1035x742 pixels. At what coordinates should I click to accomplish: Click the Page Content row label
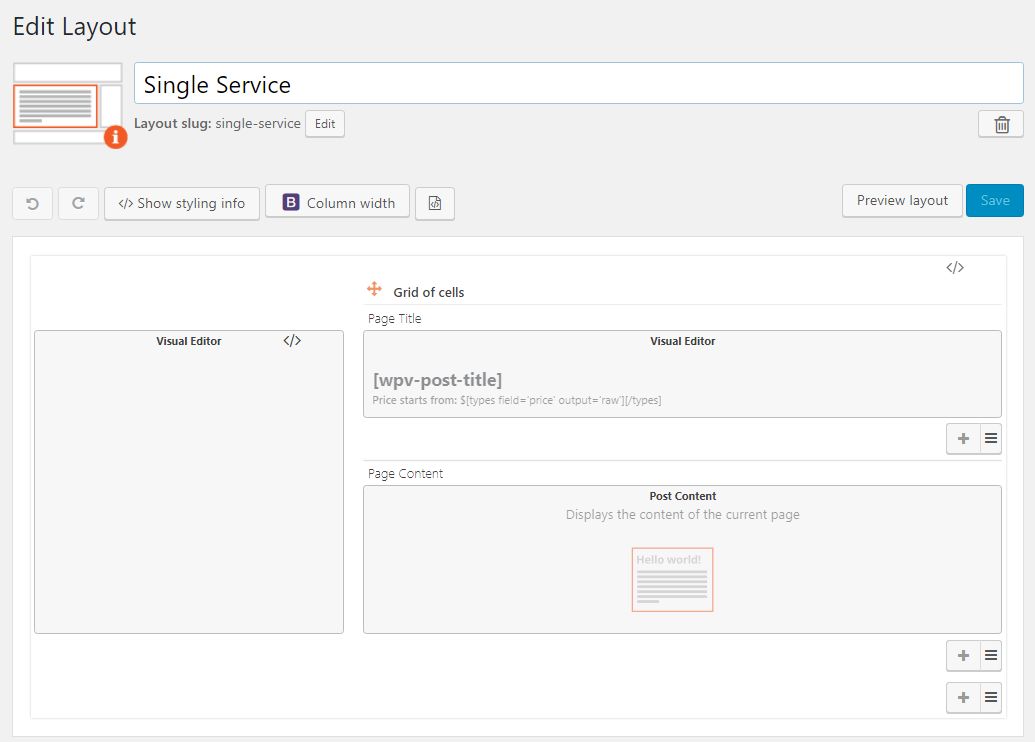coord(405,473)
